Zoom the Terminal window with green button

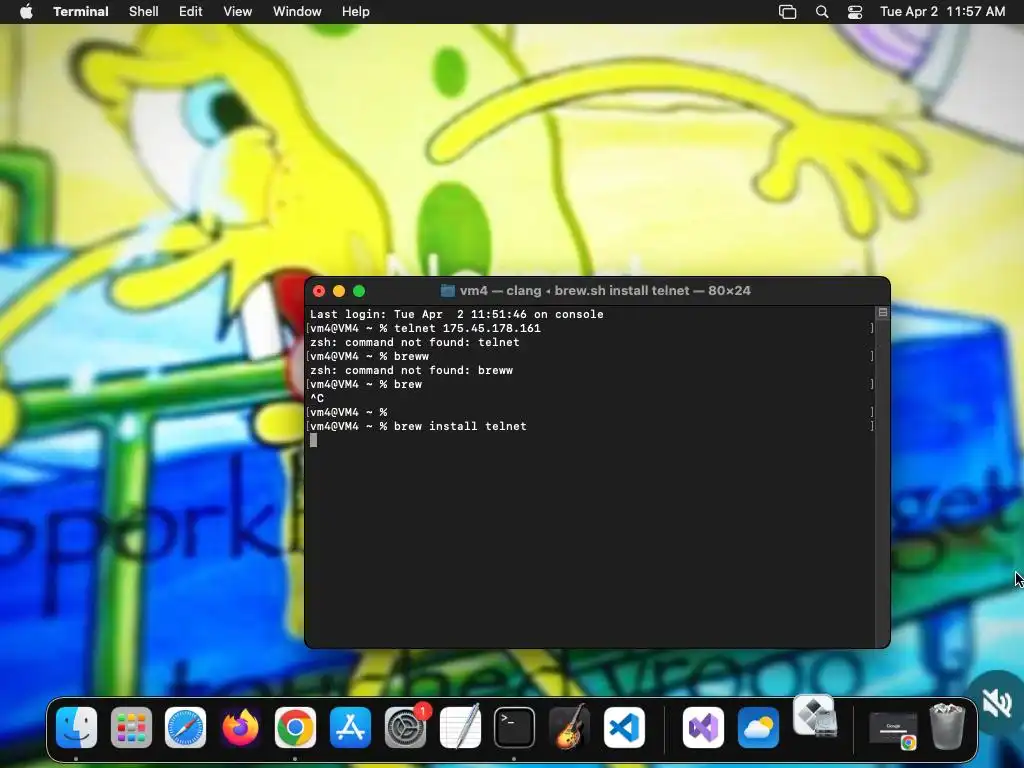[359, 291]
